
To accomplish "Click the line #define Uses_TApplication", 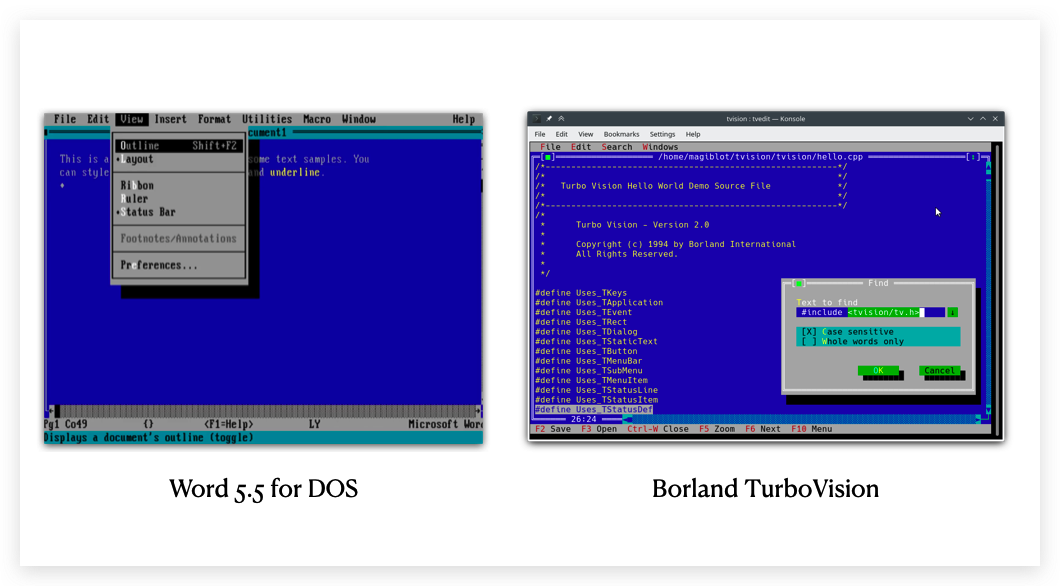I will (599, 303).
